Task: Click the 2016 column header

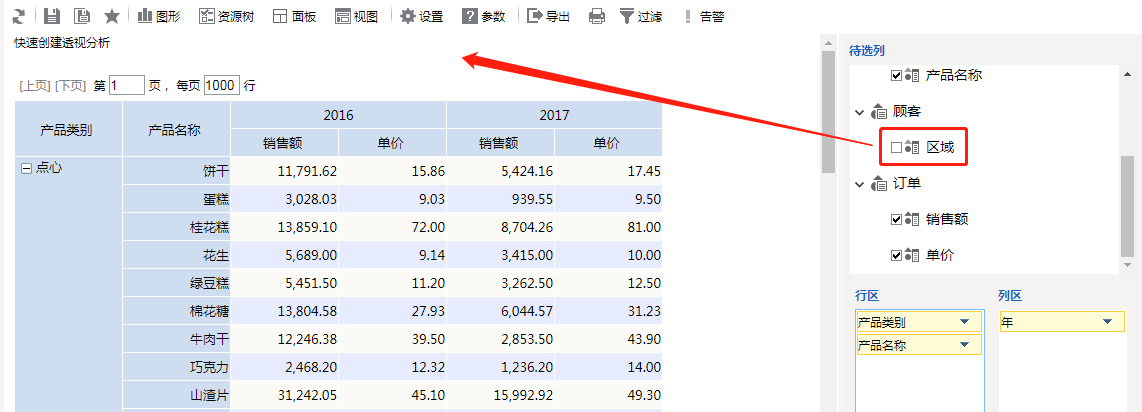Action: pos(339,115)
